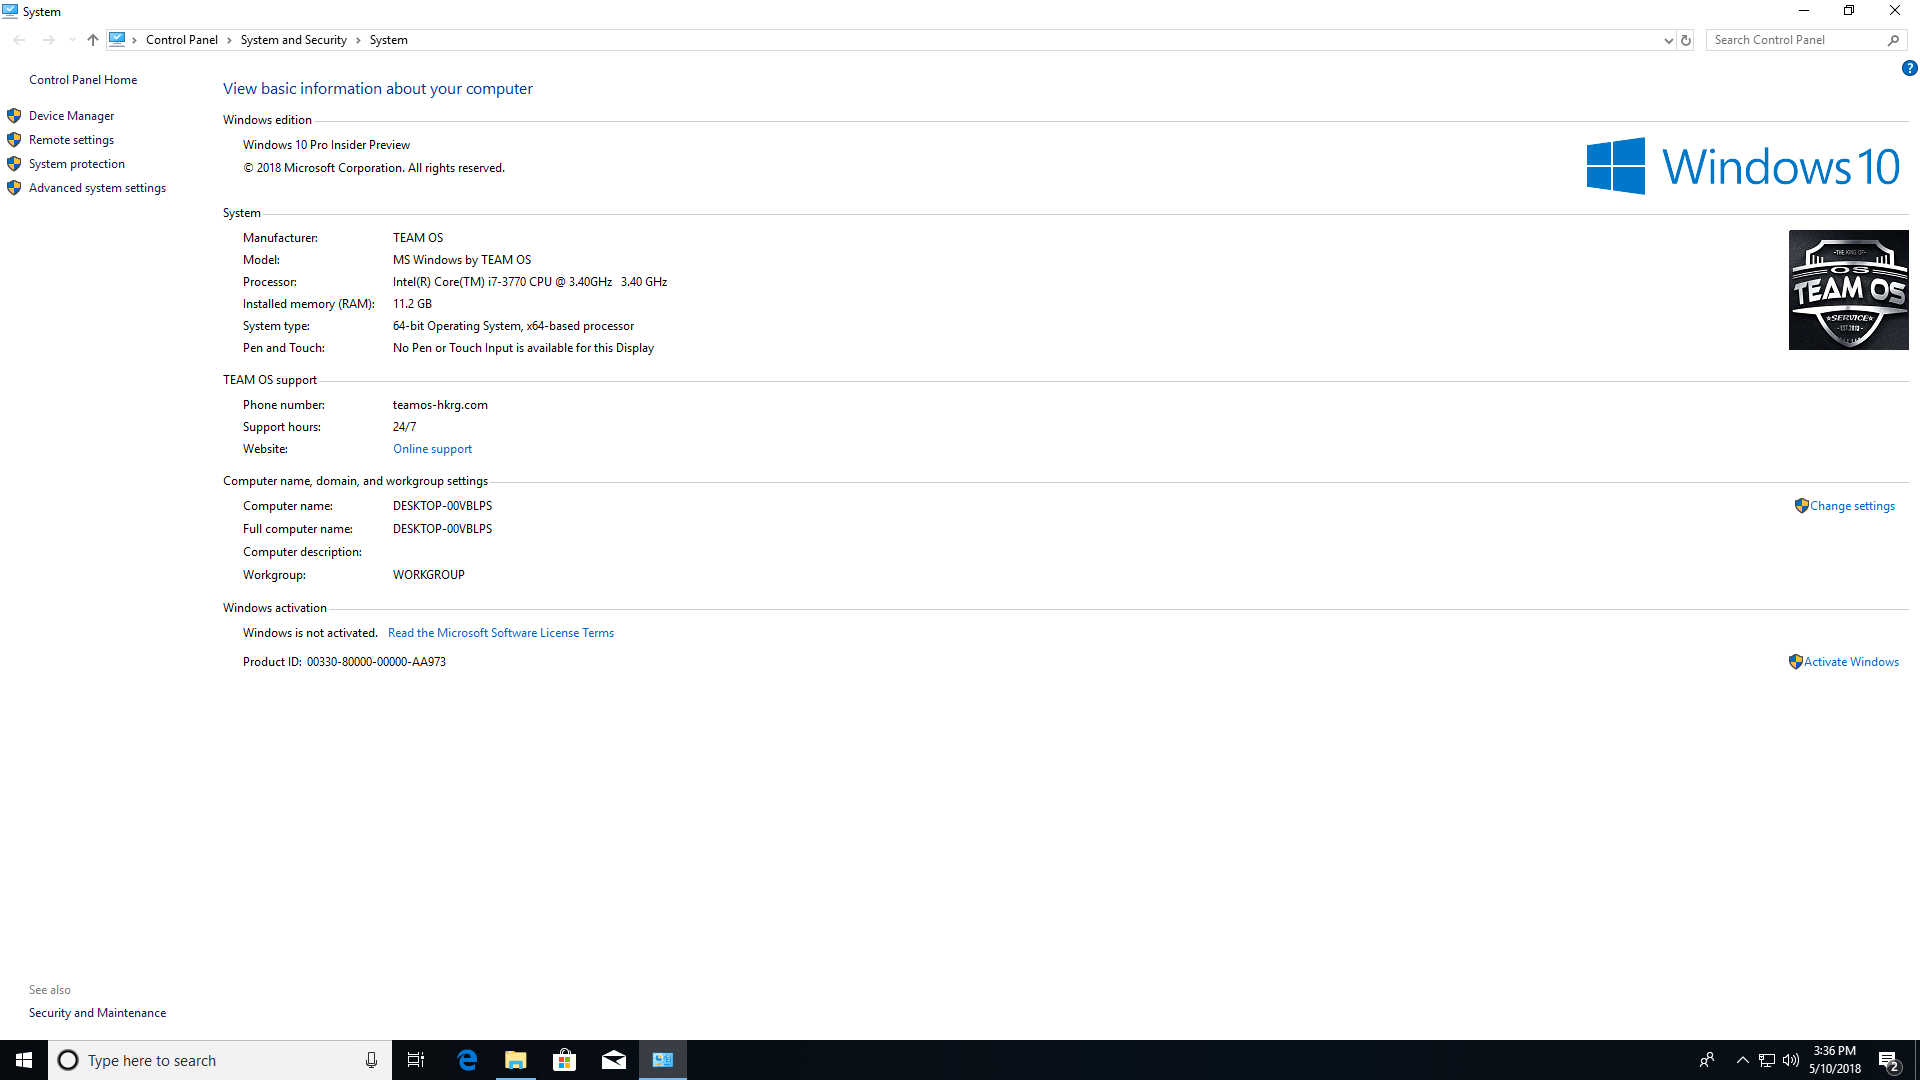Viewport: 1920px width, 1080px height.
Task: Open the People icon in the taskbar
Action: click(1707, 1060)
